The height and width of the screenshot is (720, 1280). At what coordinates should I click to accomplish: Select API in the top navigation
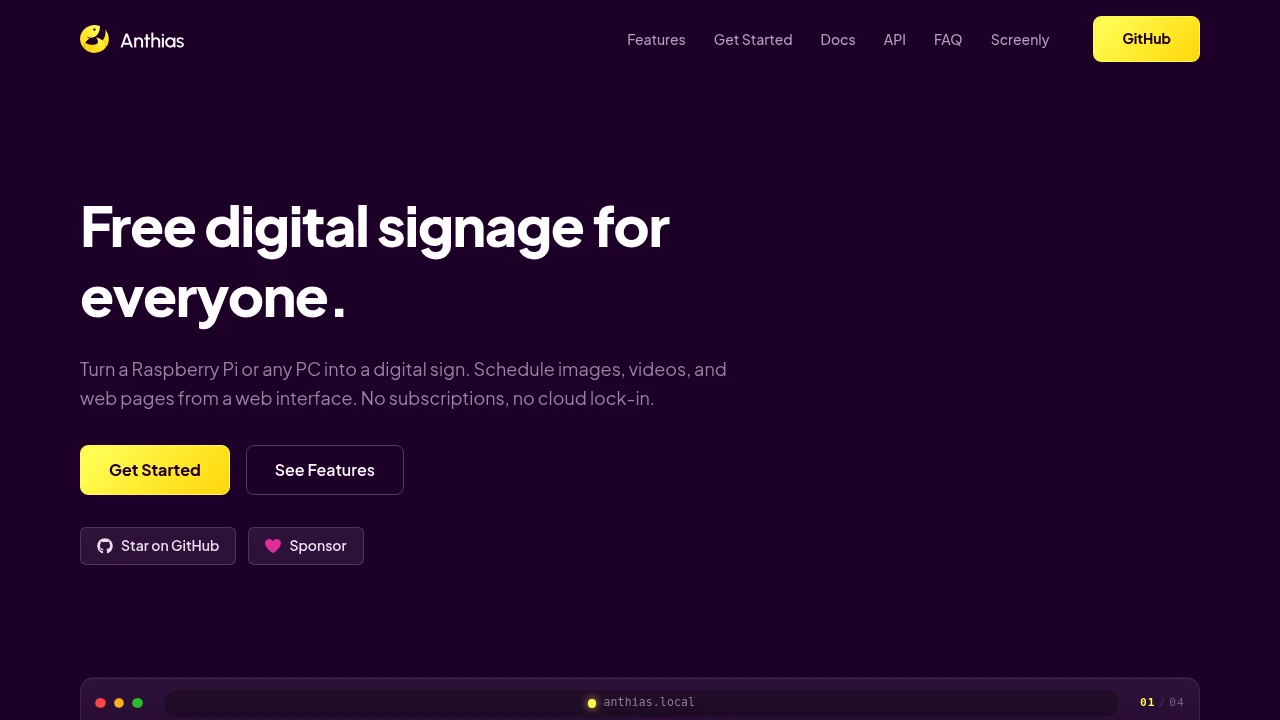point(895,40)
